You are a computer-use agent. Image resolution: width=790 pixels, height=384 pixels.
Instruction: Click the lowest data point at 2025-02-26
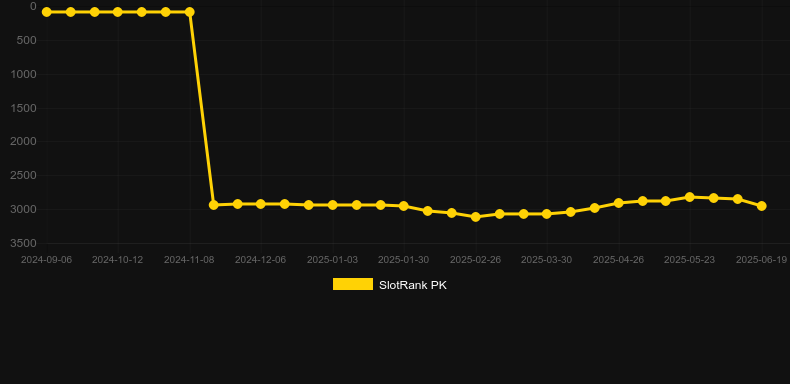pos(476,217)
